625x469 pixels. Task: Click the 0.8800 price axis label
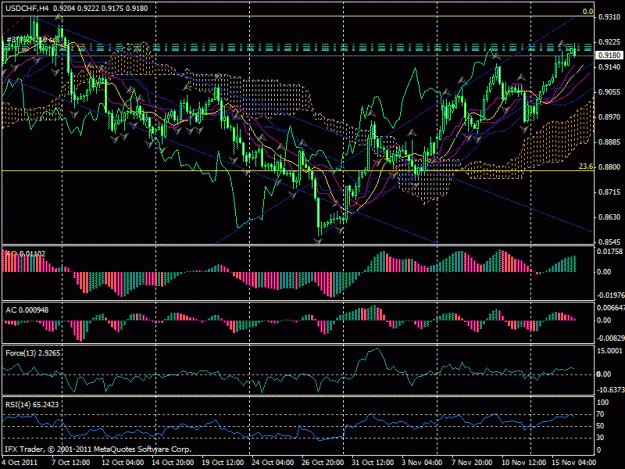[x=609, y=167]
